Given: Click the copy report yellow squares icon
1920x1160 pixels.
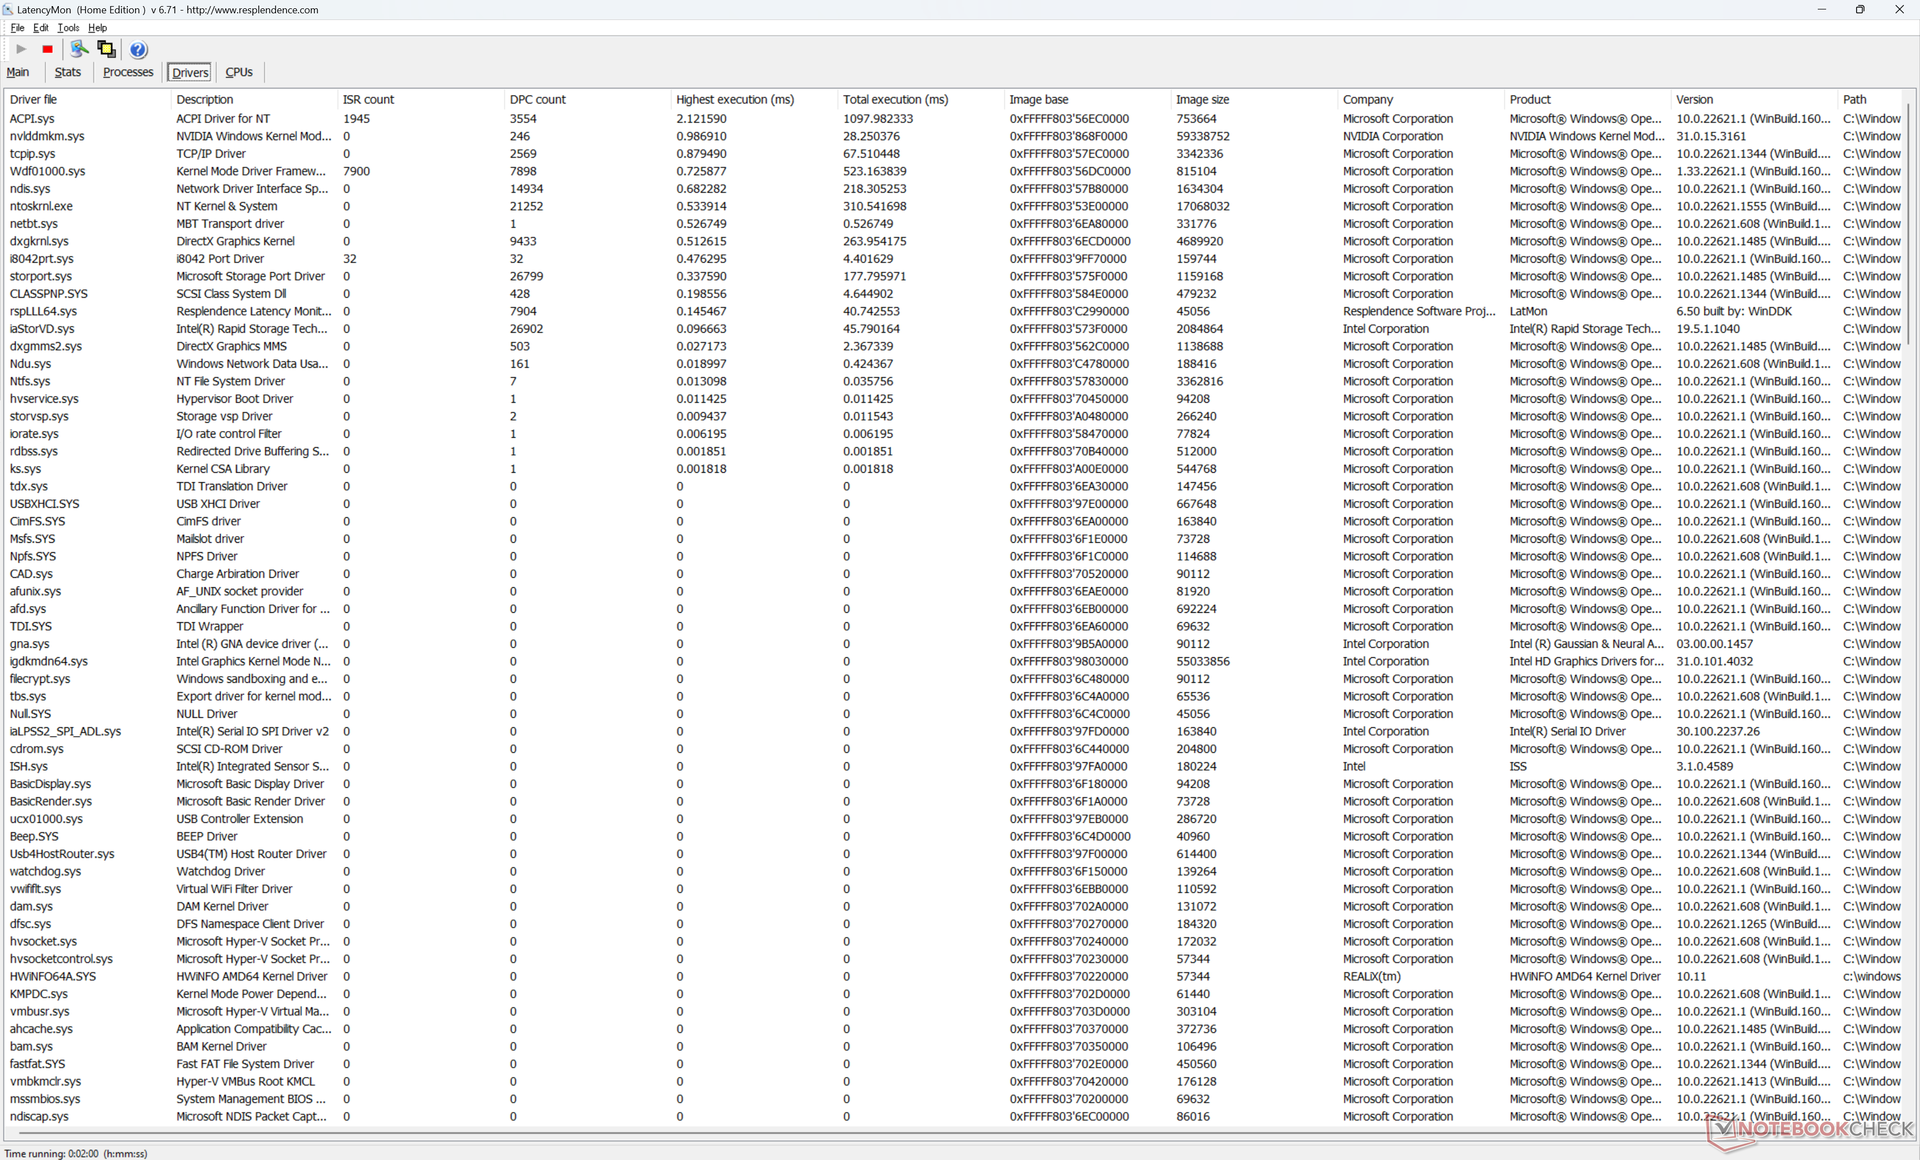Looking at the screenshot, I should coord(106,49).
